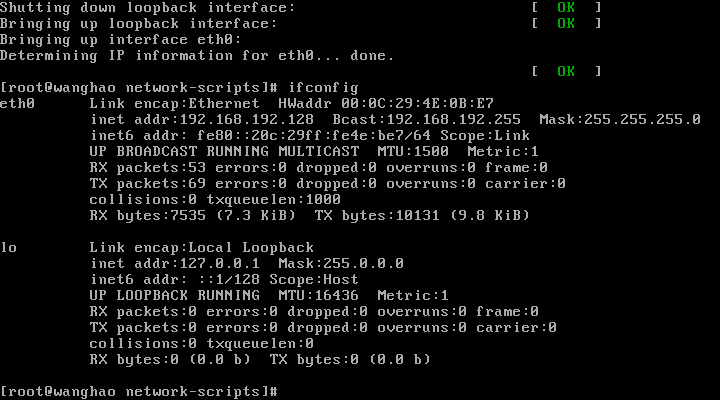Image resolution: width=720 pixels, height=400 pixels.
Task: Click the green OK after eth0 done
Action: tap(566, 71)
